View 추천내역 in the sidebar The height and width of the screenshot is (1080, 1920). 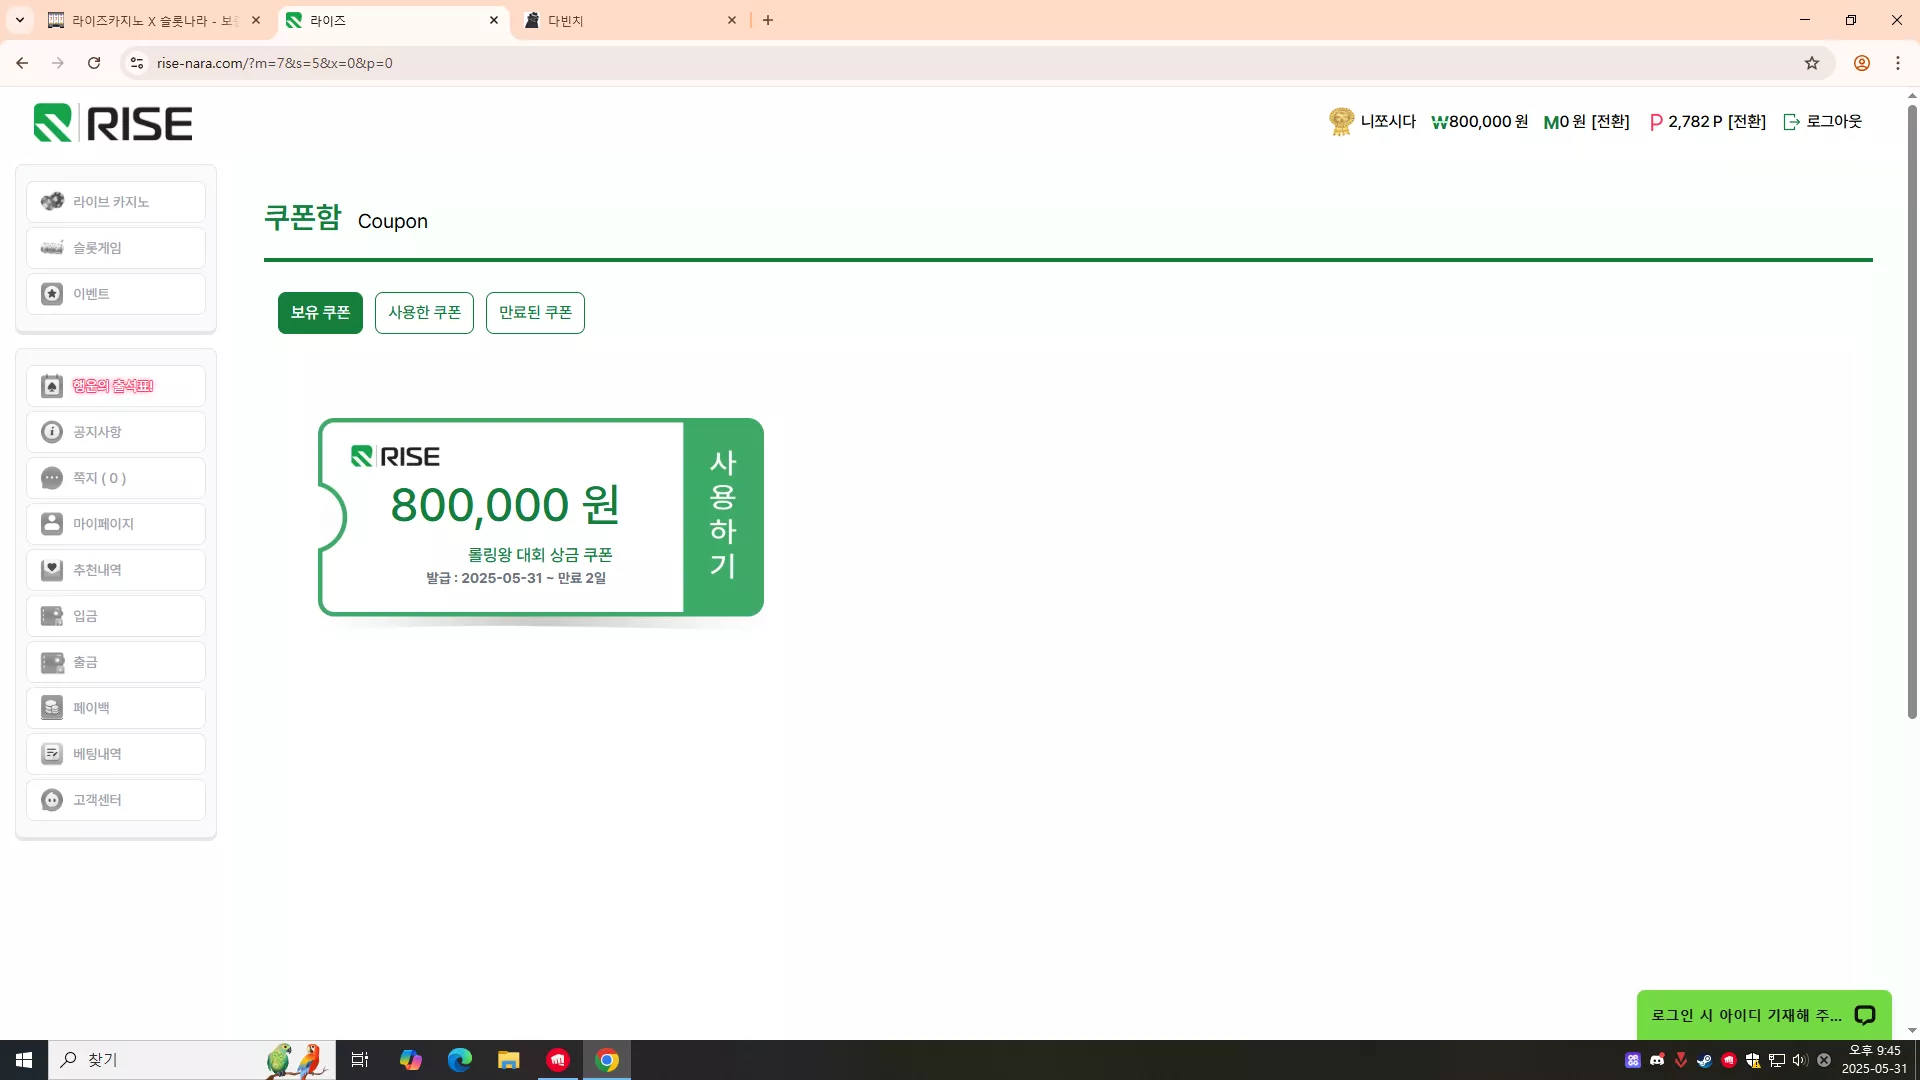116,570
